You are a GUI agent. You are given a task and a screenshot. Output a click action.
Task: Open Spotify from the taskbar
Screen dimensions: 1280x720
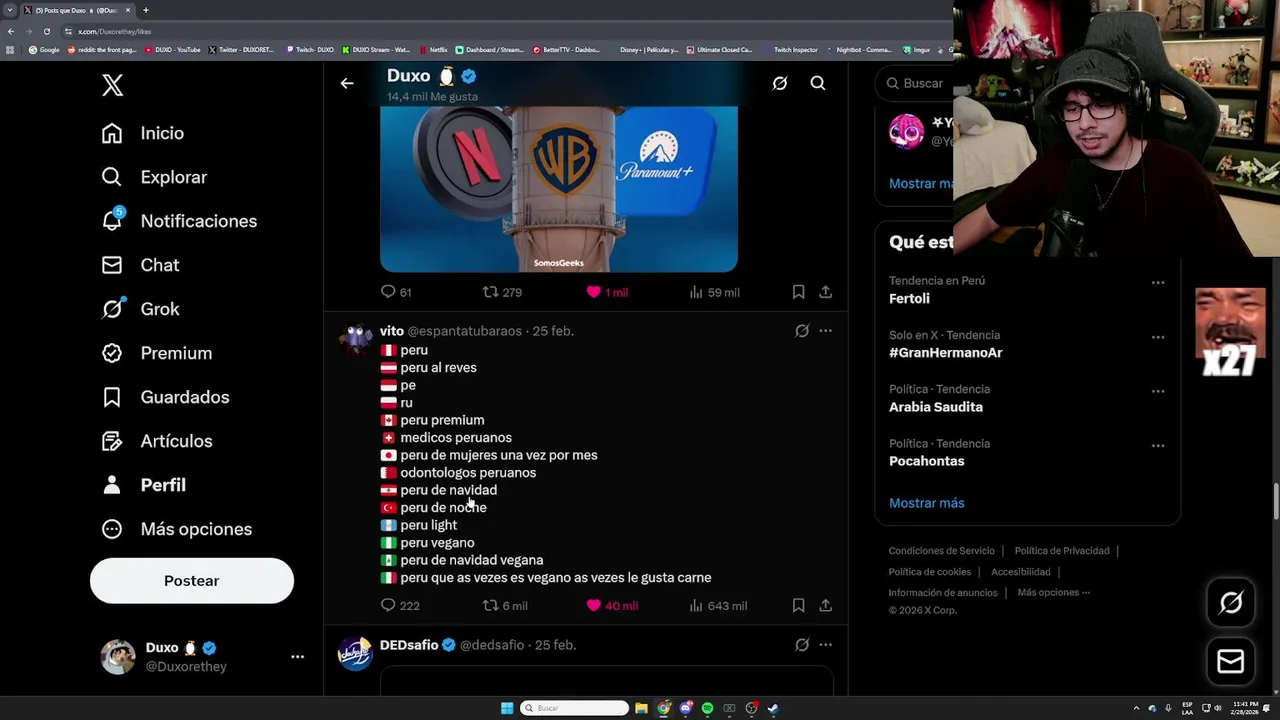[x=707, y=708]
